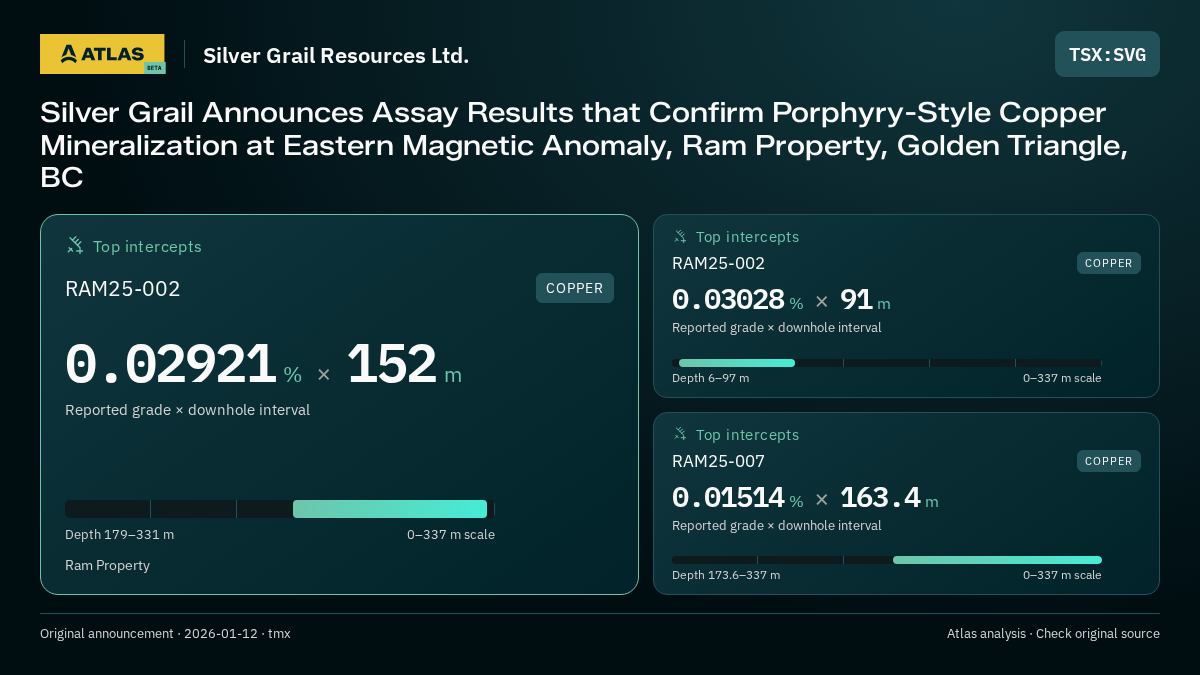The image size is (1200, 675).
Task: Click the 'Depth 173.6–337 m' text
Action: (x=726, y=575)
